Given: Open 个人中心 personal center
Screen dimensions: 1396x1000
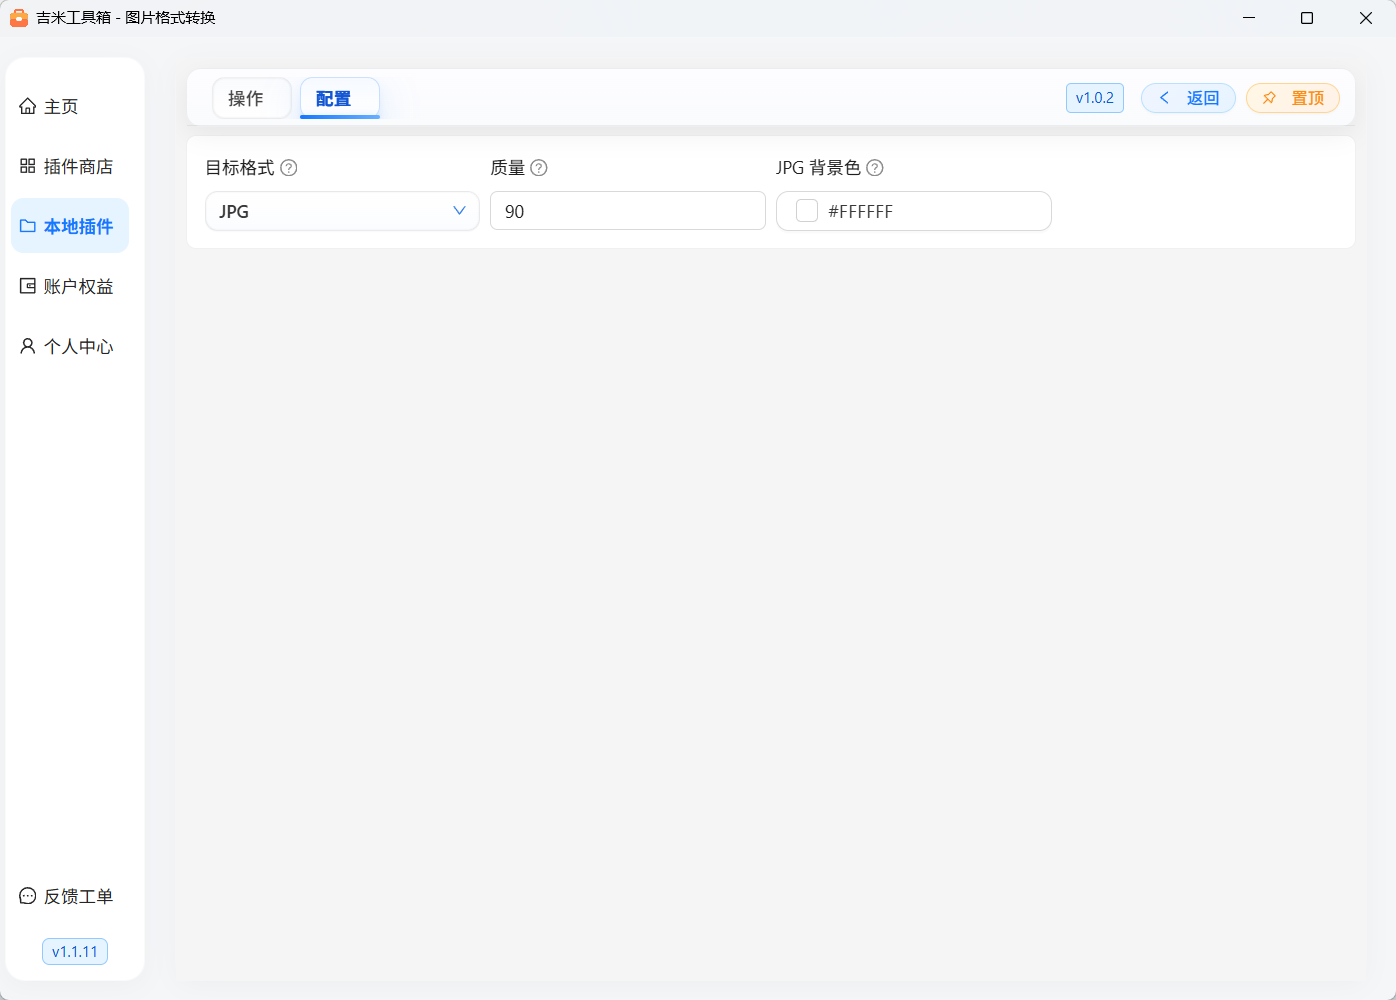Looking at the screenshot, I should 69,346.
